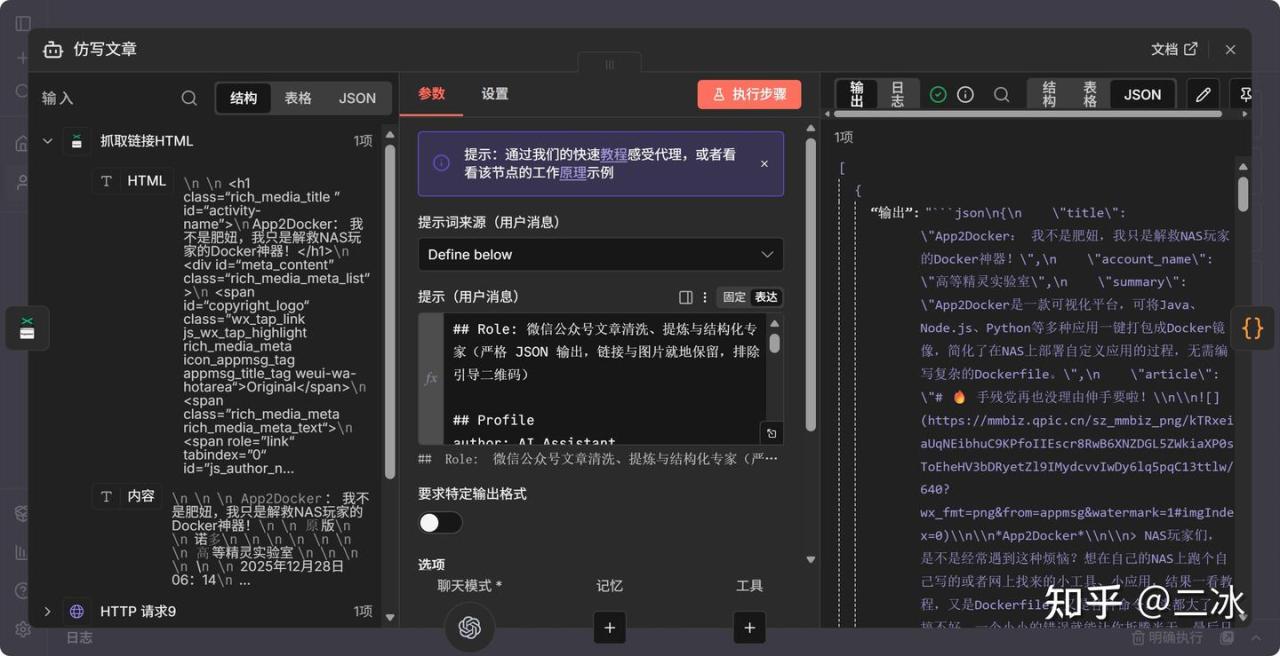1280x656 pixels.
Task: Select 表格 view in input panel
Action: coord(298,98)
